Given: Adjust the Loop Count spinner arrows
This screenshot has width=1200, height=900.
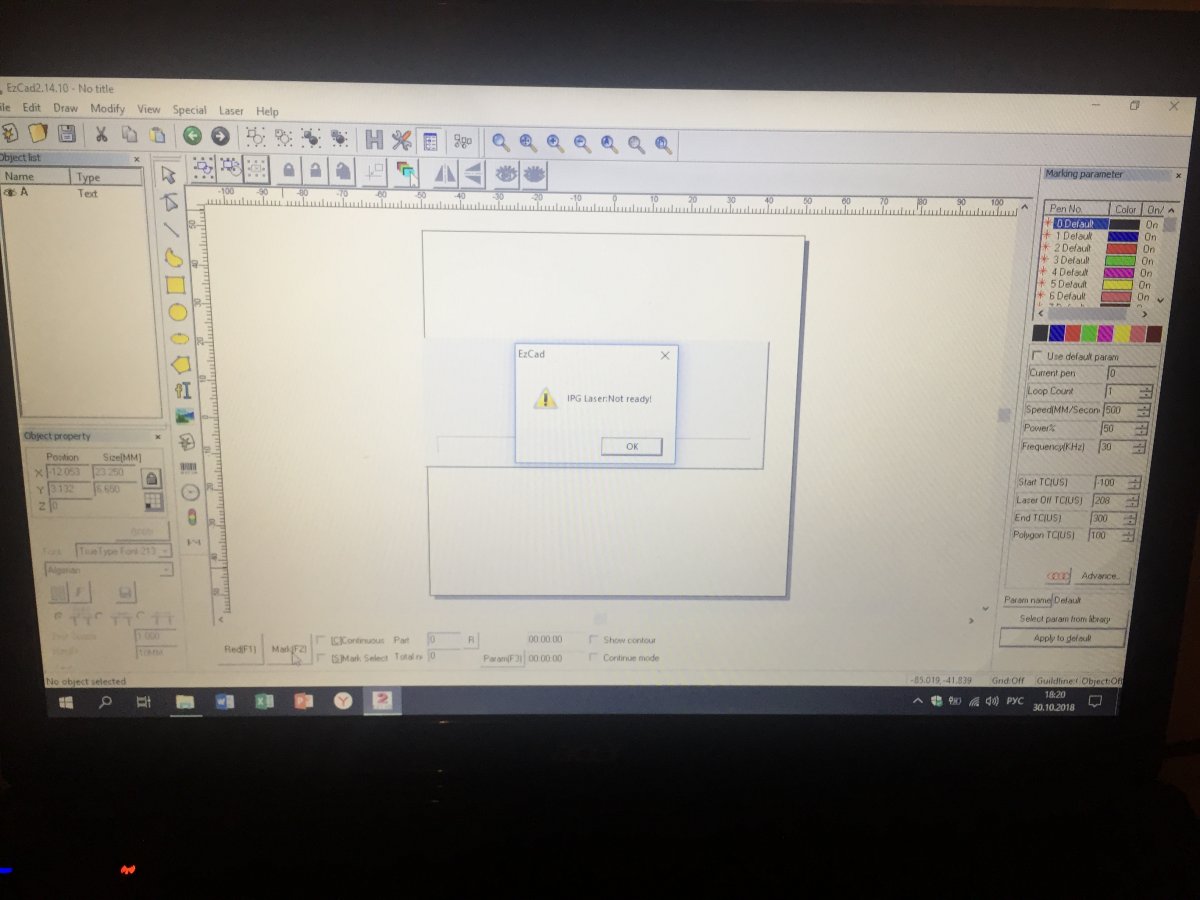Looking at the screenshot, I should 1145,392.
